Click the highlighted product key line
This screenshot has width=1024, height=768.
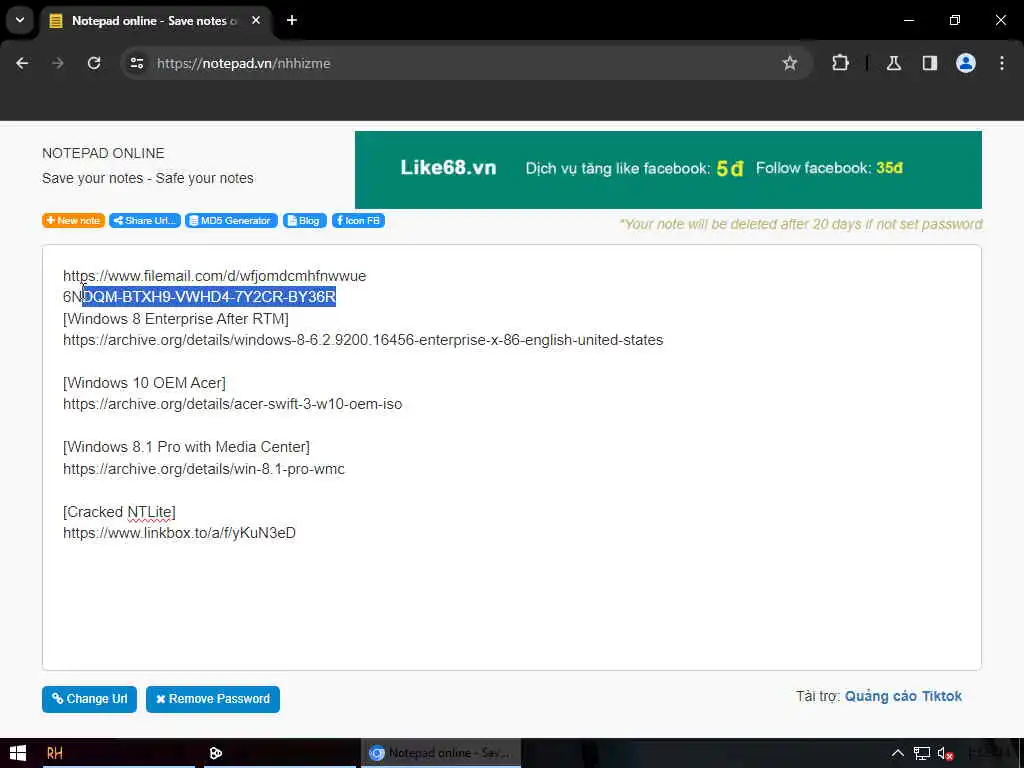click(x=199, y=297)
